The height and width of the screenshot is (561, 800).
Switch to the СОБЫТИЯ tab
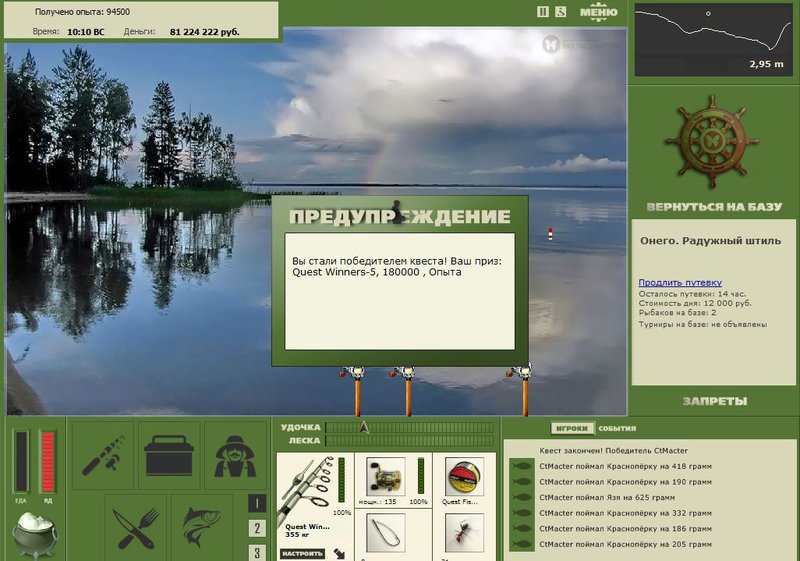617,428
